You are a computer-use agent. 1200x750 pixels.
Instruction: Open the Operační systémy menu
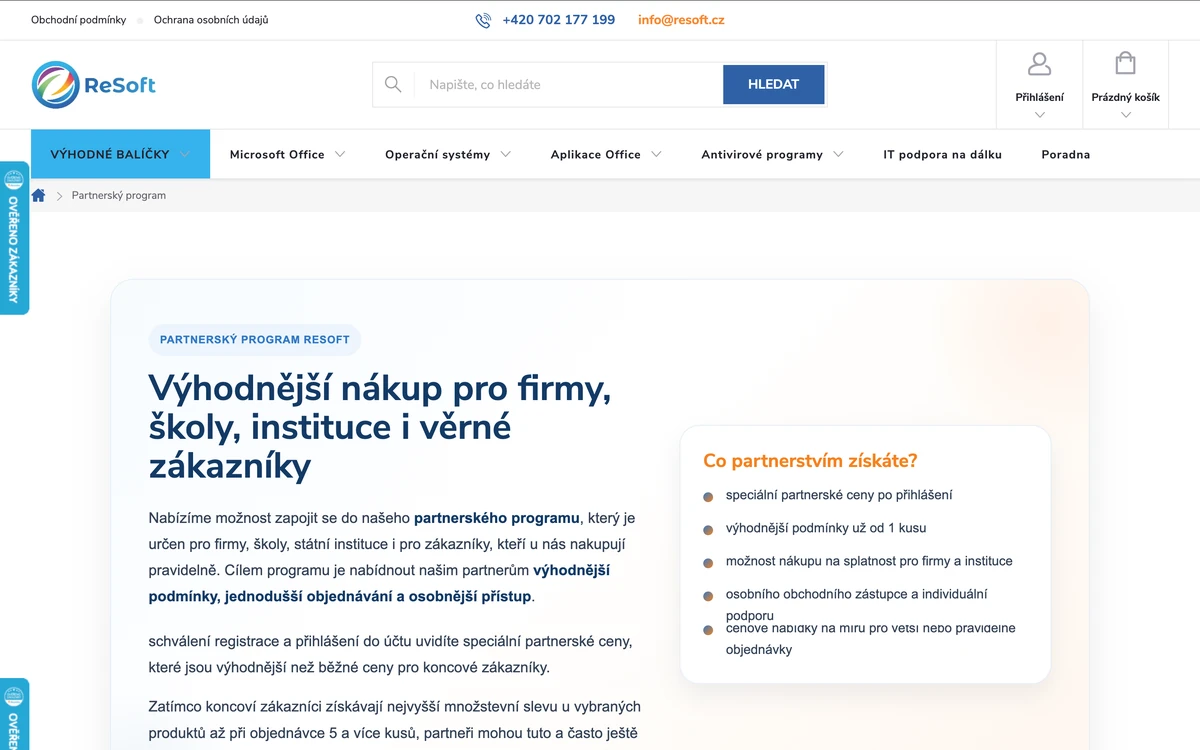[x=438, y=155]
